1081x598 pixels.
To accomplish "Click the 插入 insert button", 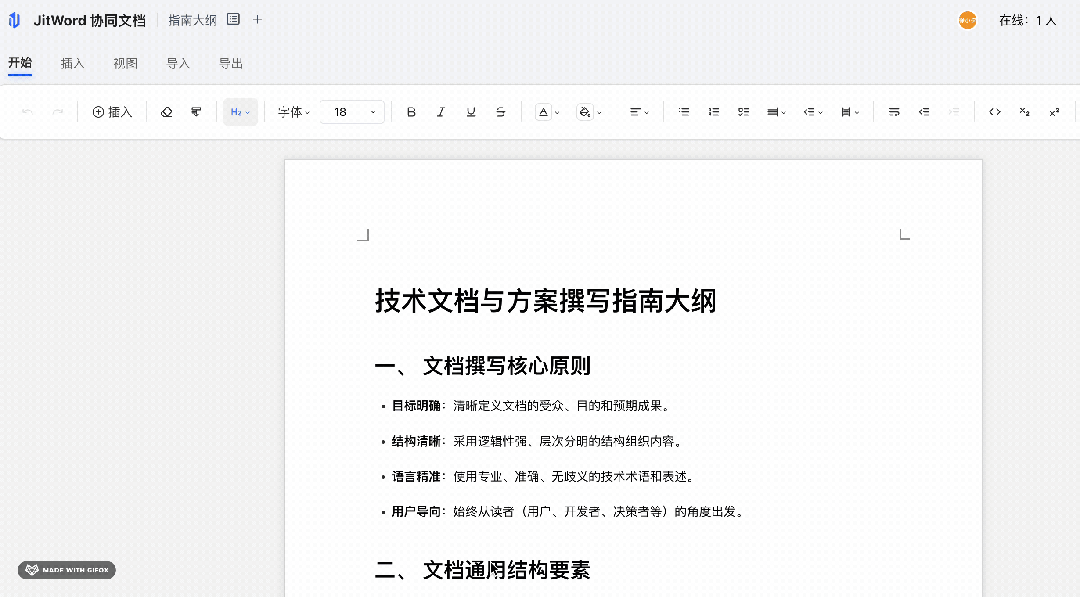I will coord(111,112).
